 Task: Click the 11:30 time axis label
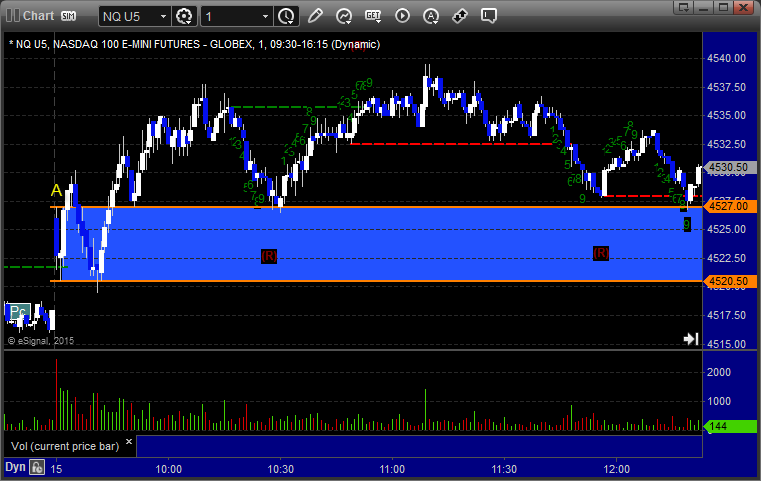tap(504, 469)
